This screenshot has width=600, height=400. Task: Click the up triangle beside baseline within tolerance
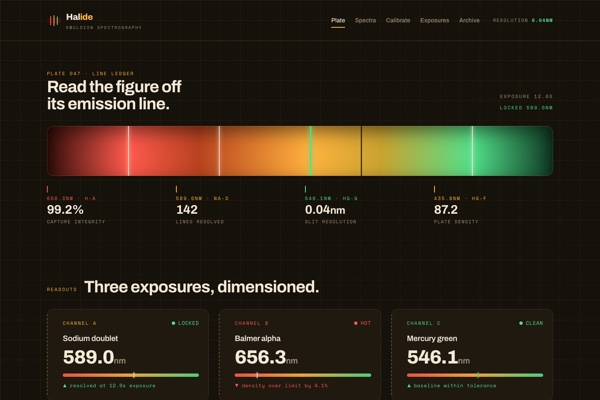click(409, 385)
